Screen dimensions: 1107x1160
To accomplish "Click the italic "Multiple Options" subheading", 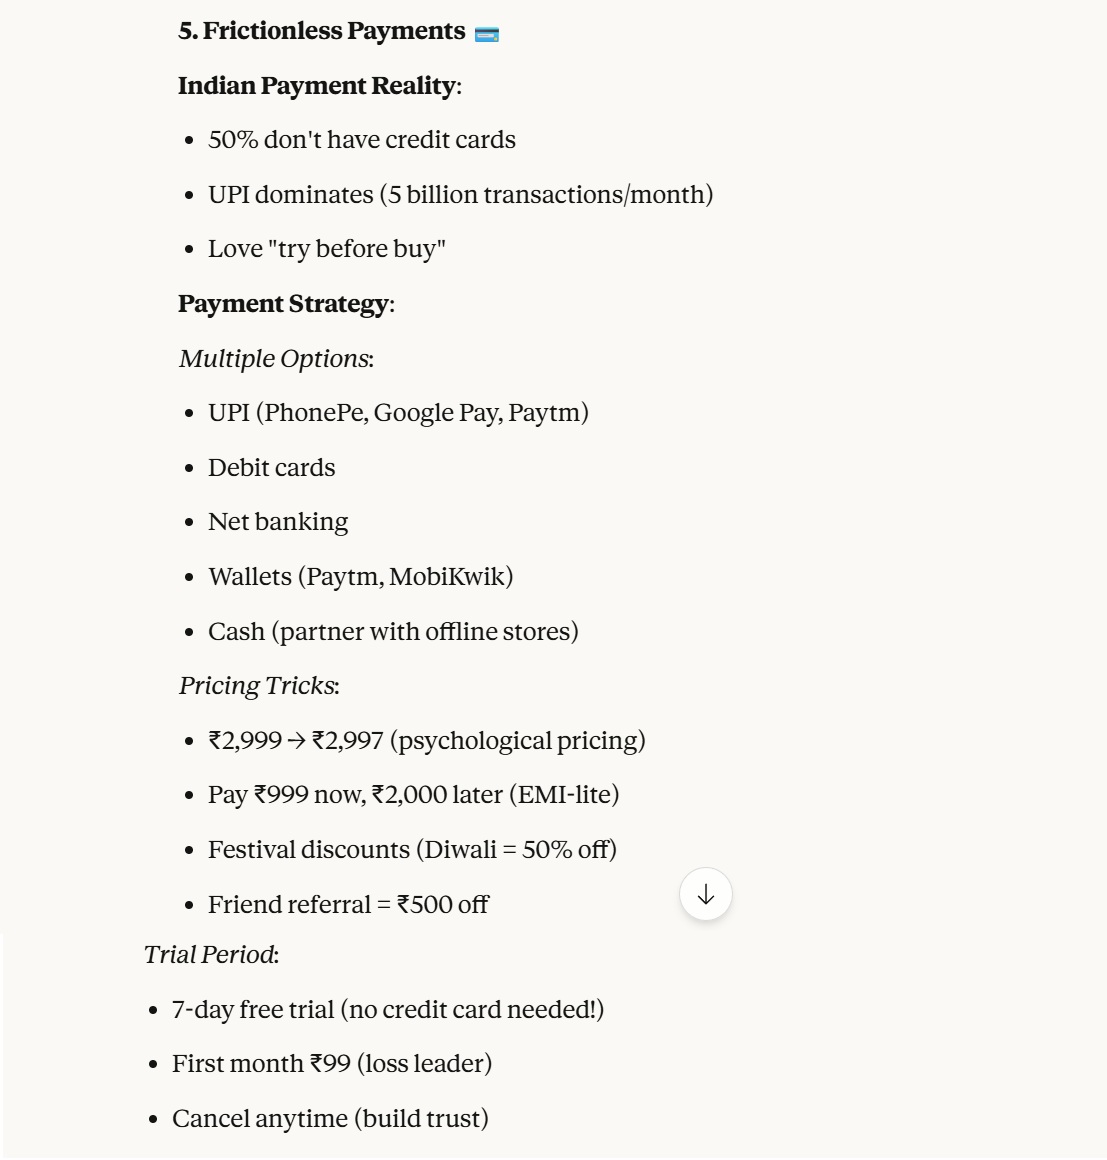I will point(274,359).
